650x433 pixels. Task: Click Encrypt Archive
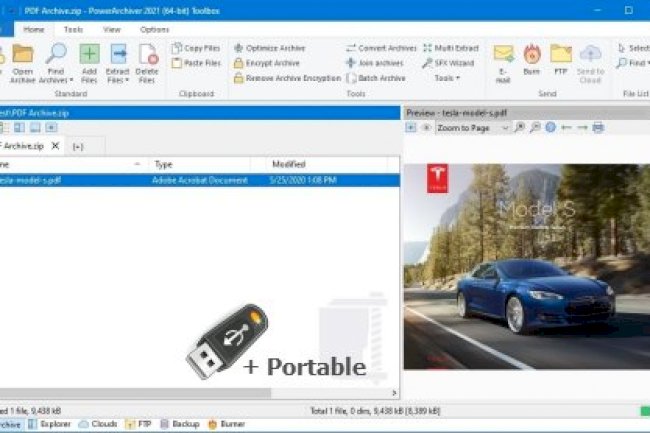267,63
